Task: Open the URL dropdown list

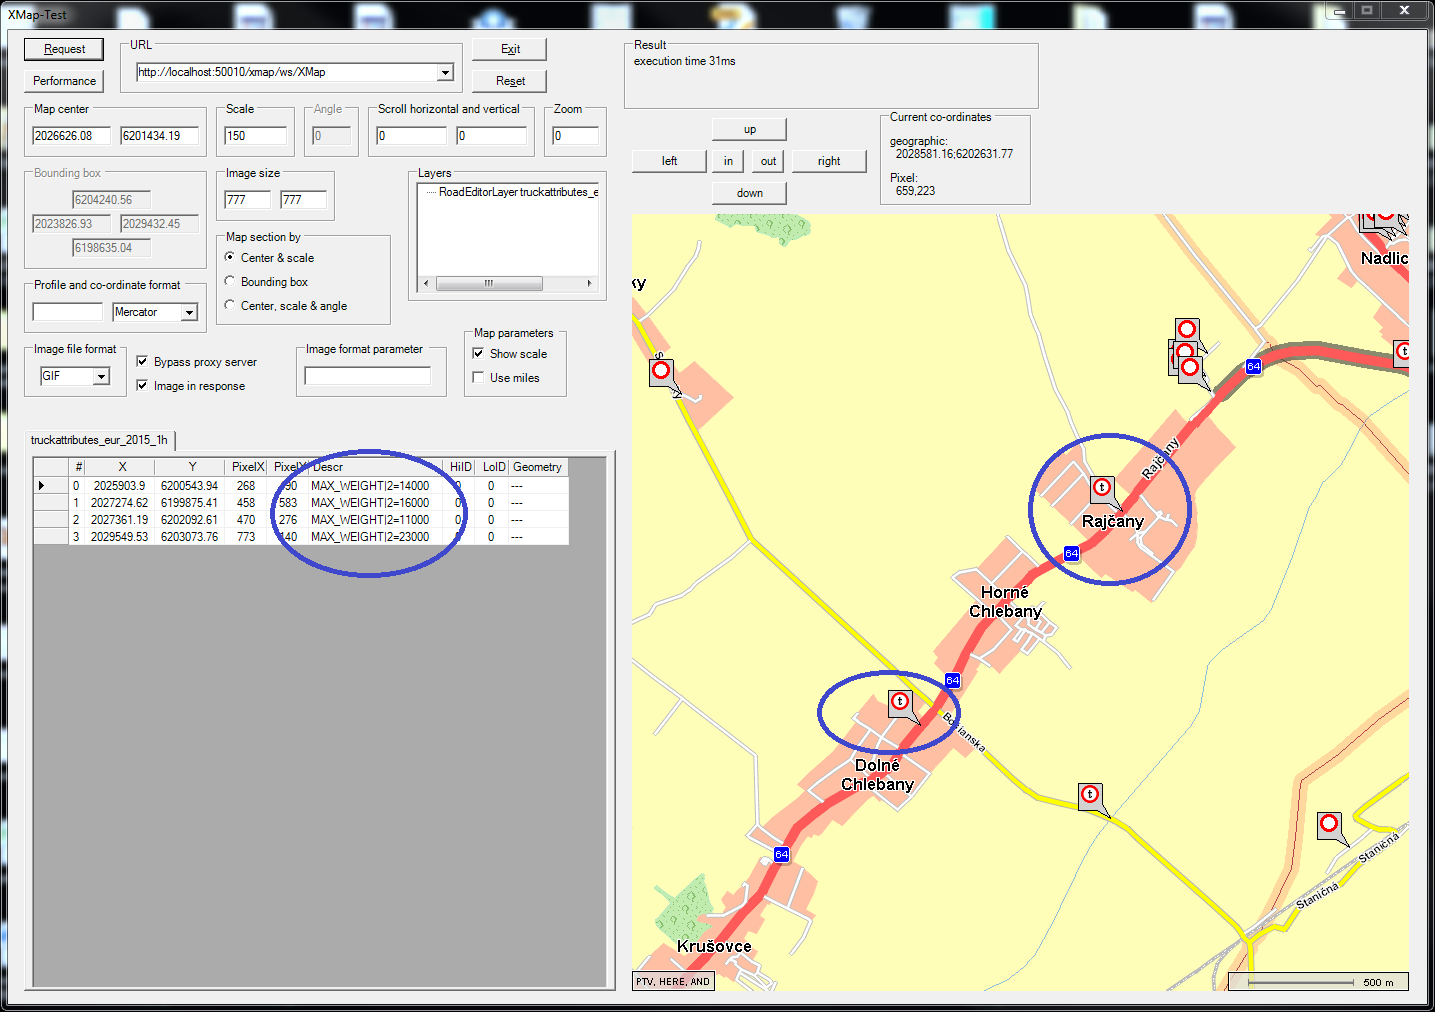Action: (x=445, y=72)
